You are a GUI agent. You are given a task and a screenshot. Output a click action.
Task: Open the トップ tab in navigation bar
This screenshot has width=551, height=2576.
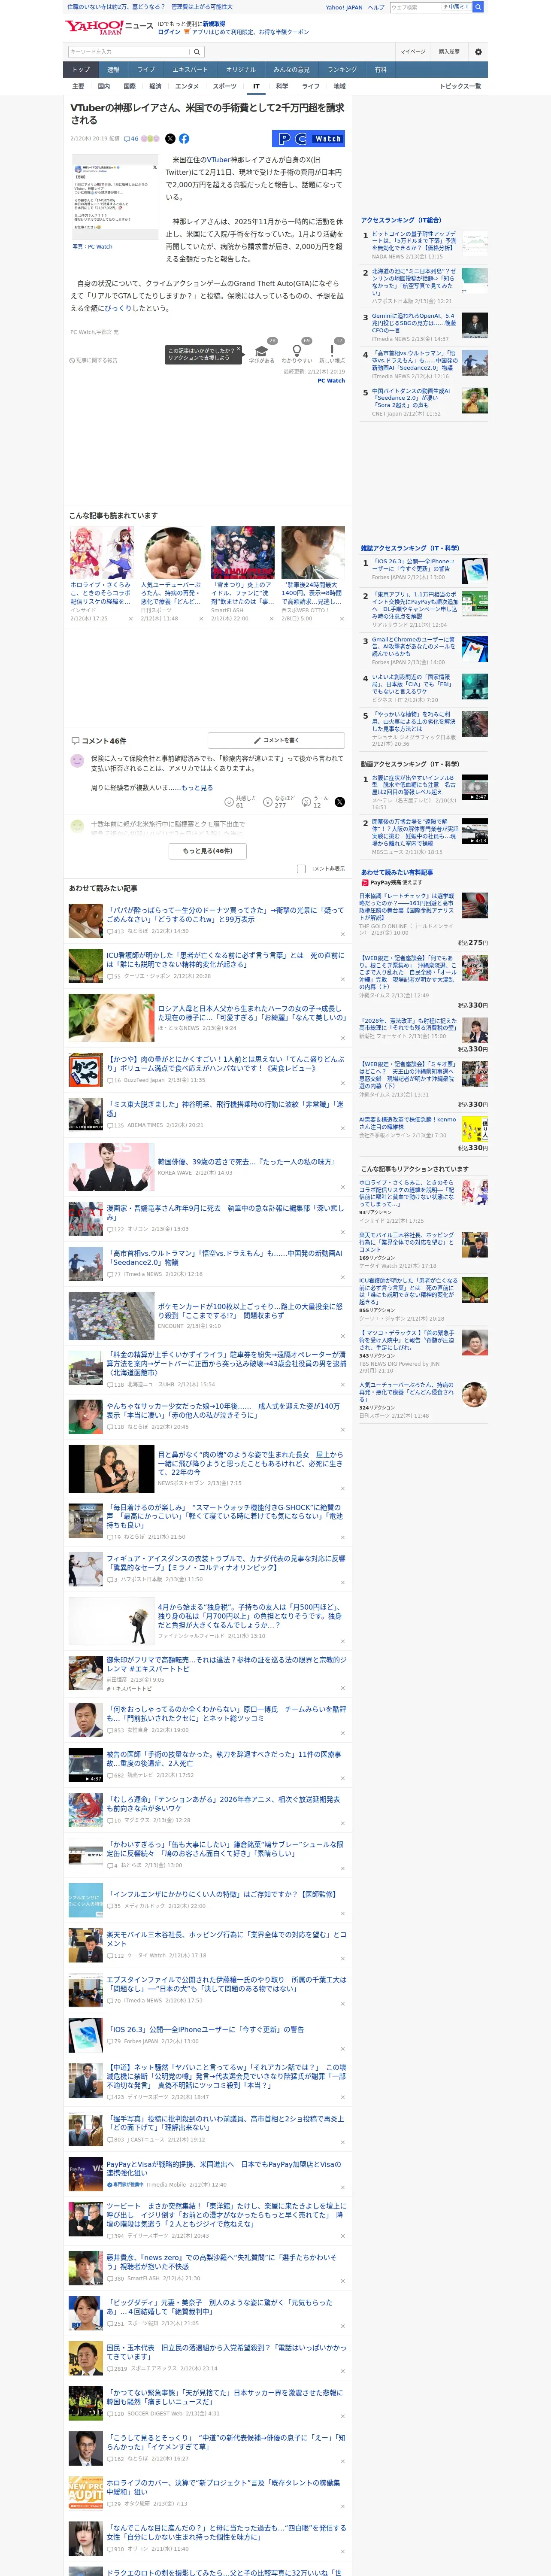[x=81, y=70]
